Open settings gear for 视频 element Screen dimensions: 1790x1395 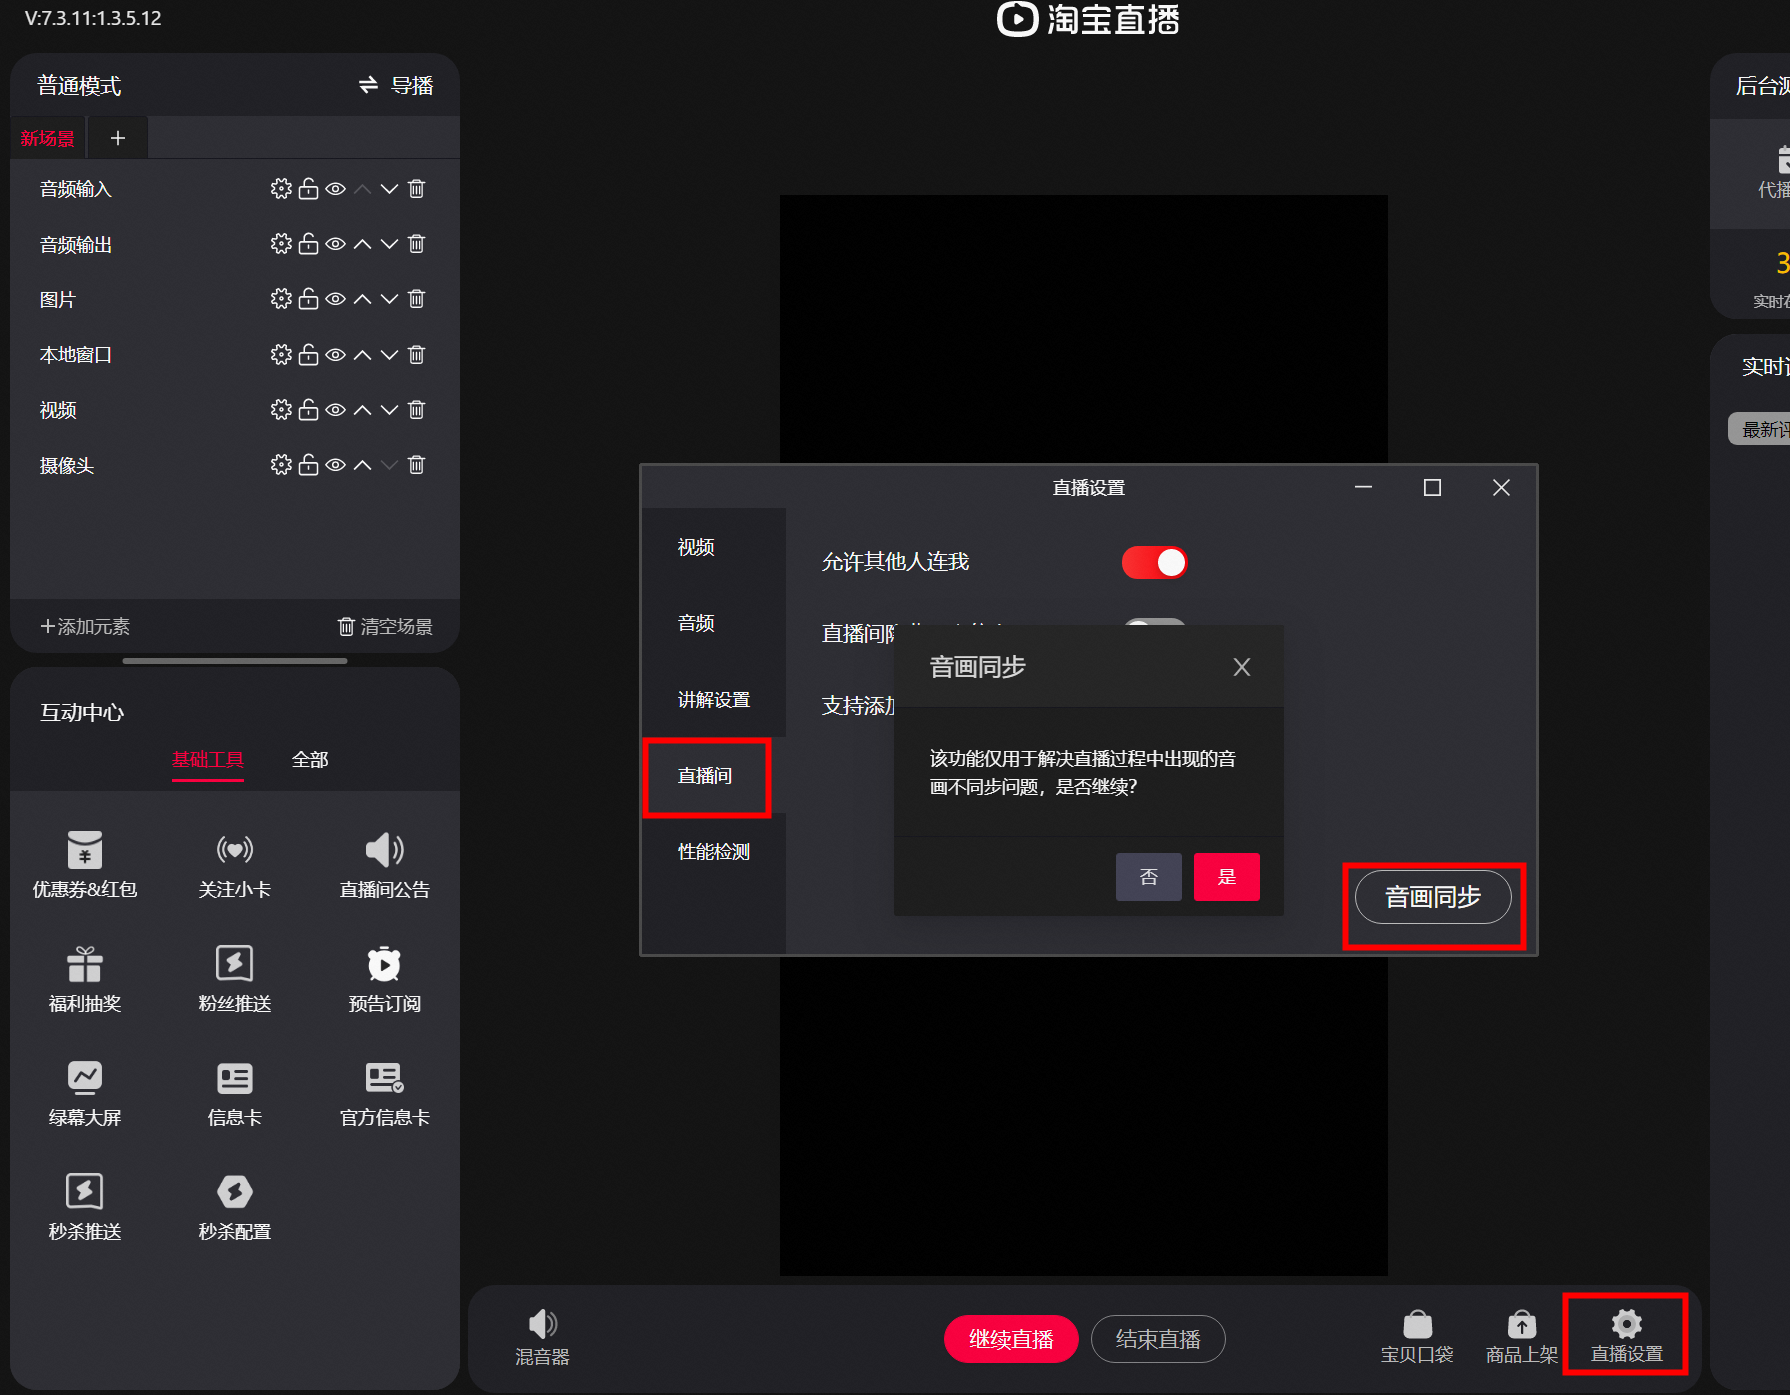281,410
